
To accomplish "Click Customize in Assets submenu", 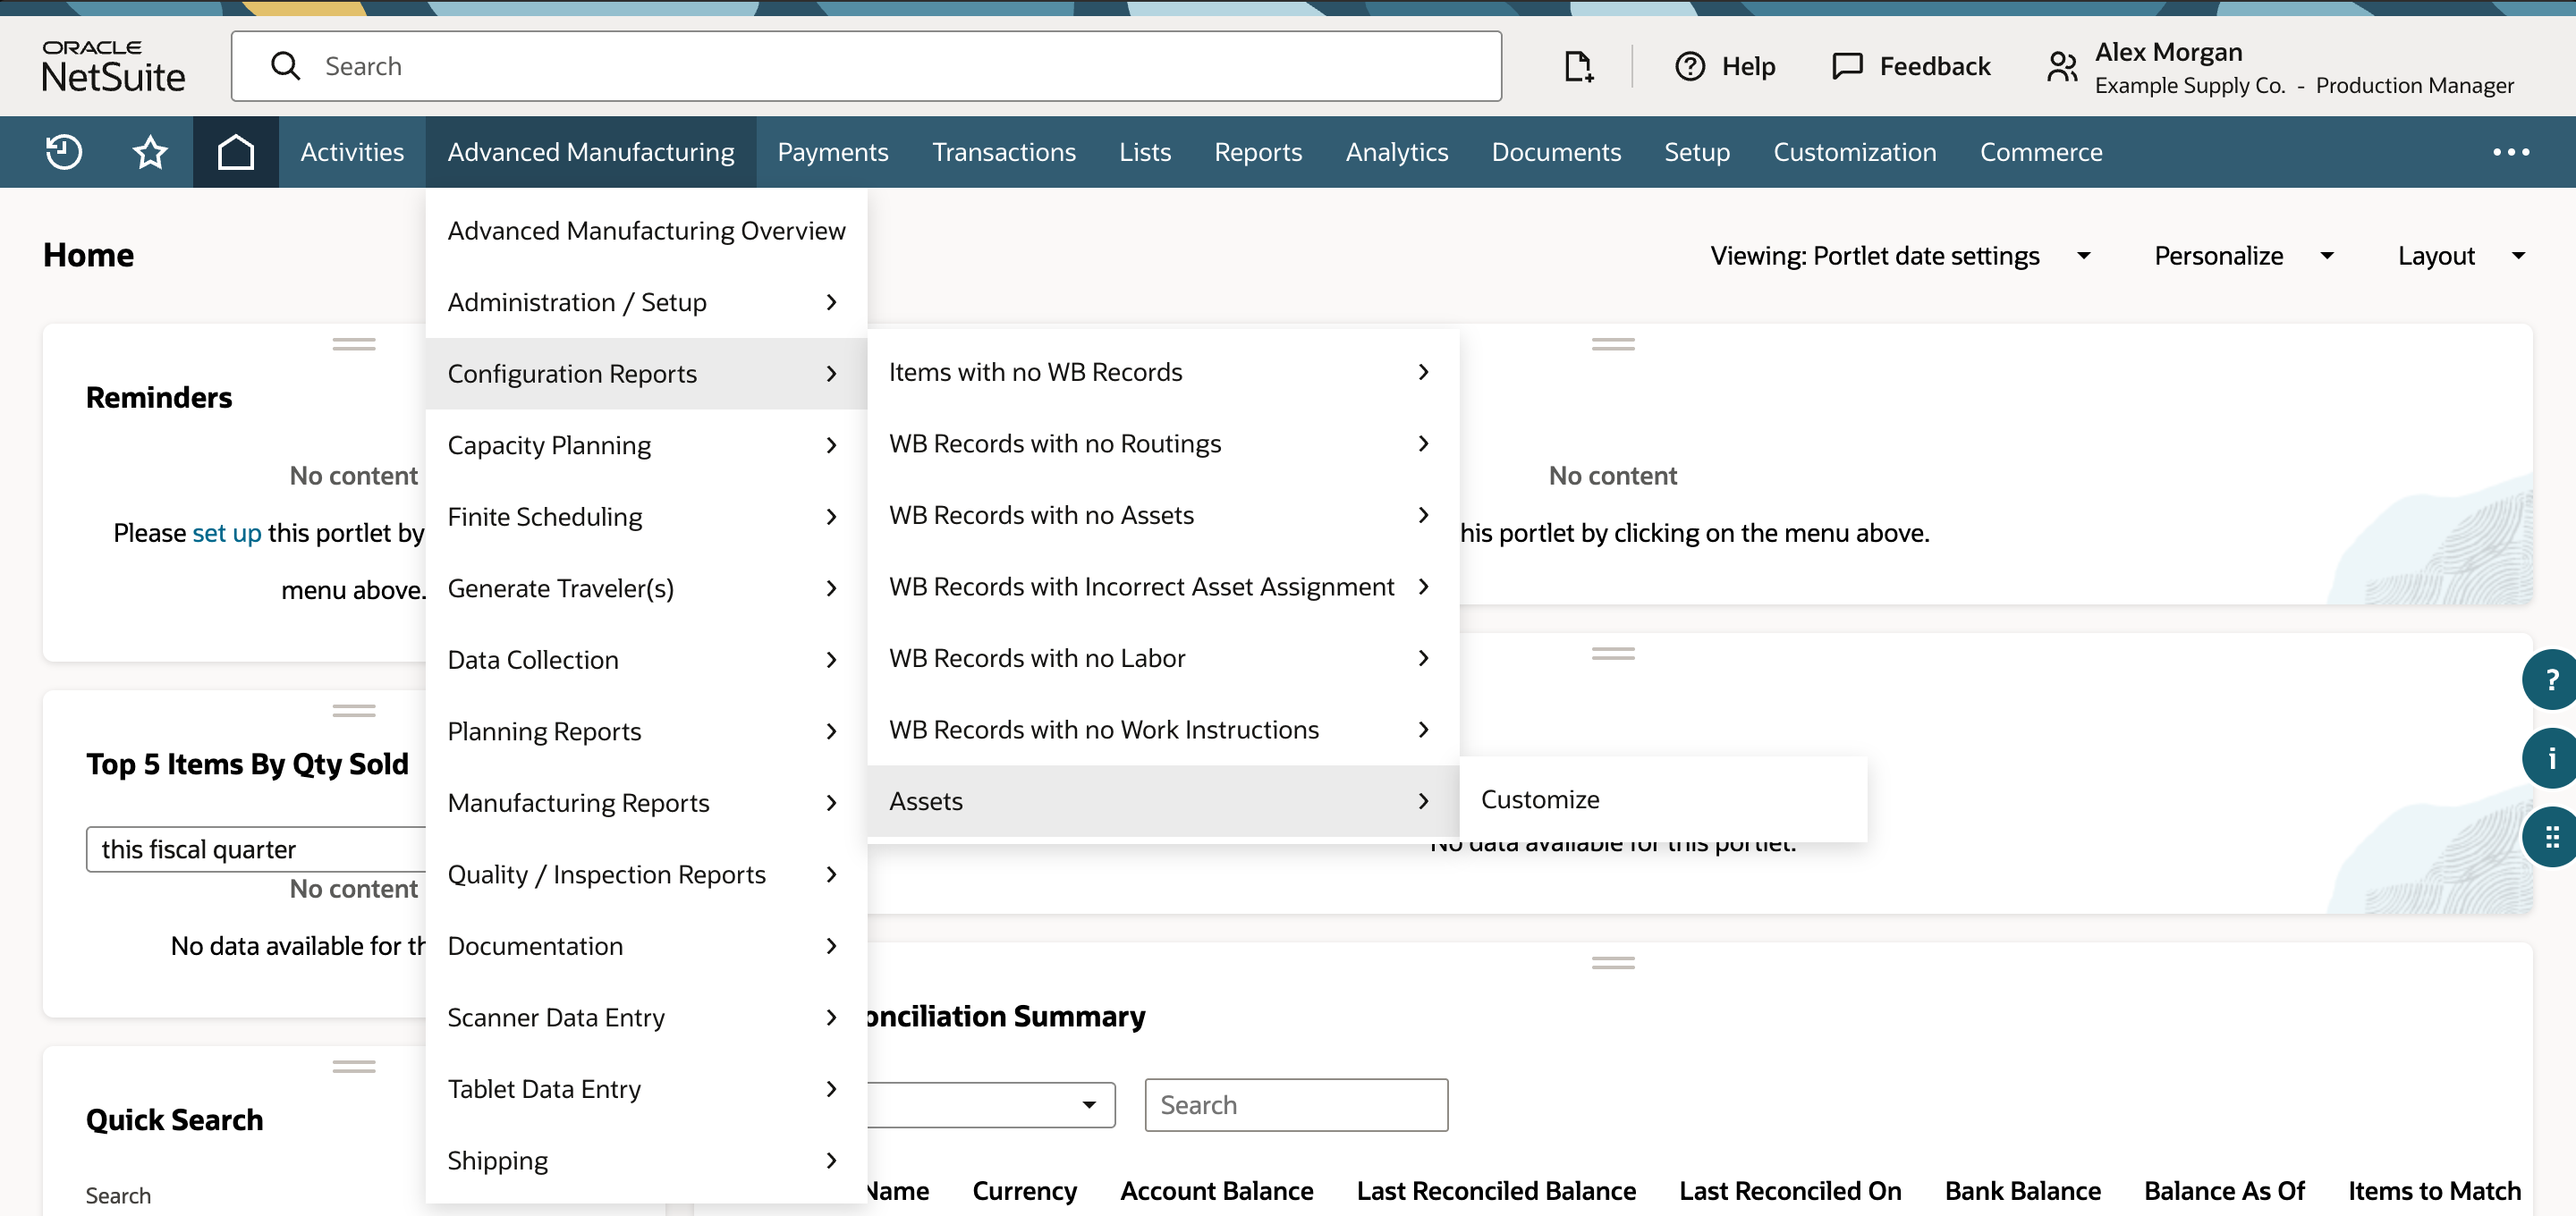I will click(1663, 799).
